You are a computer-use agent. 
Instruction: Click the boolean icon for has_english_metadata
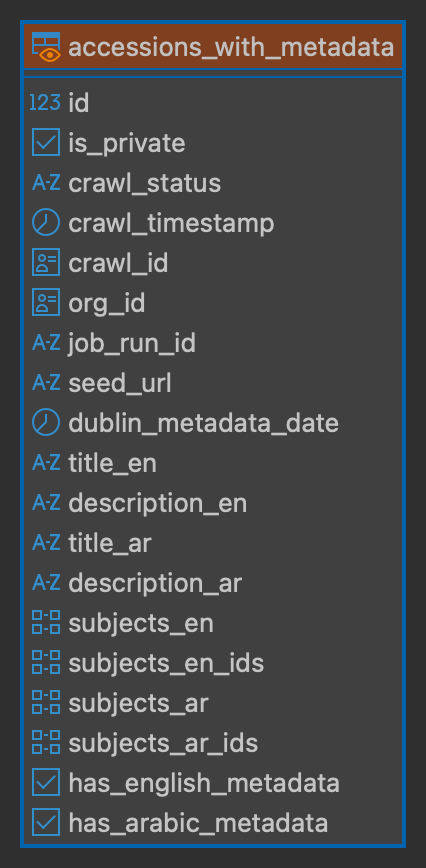46,782
